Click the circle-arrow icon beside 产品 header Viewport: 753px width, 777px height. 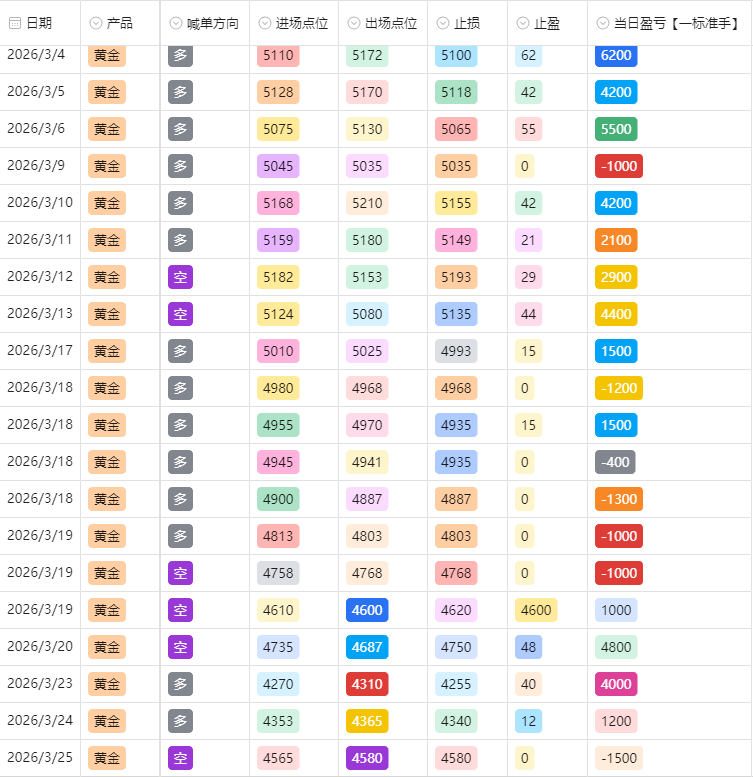[96, 23]
